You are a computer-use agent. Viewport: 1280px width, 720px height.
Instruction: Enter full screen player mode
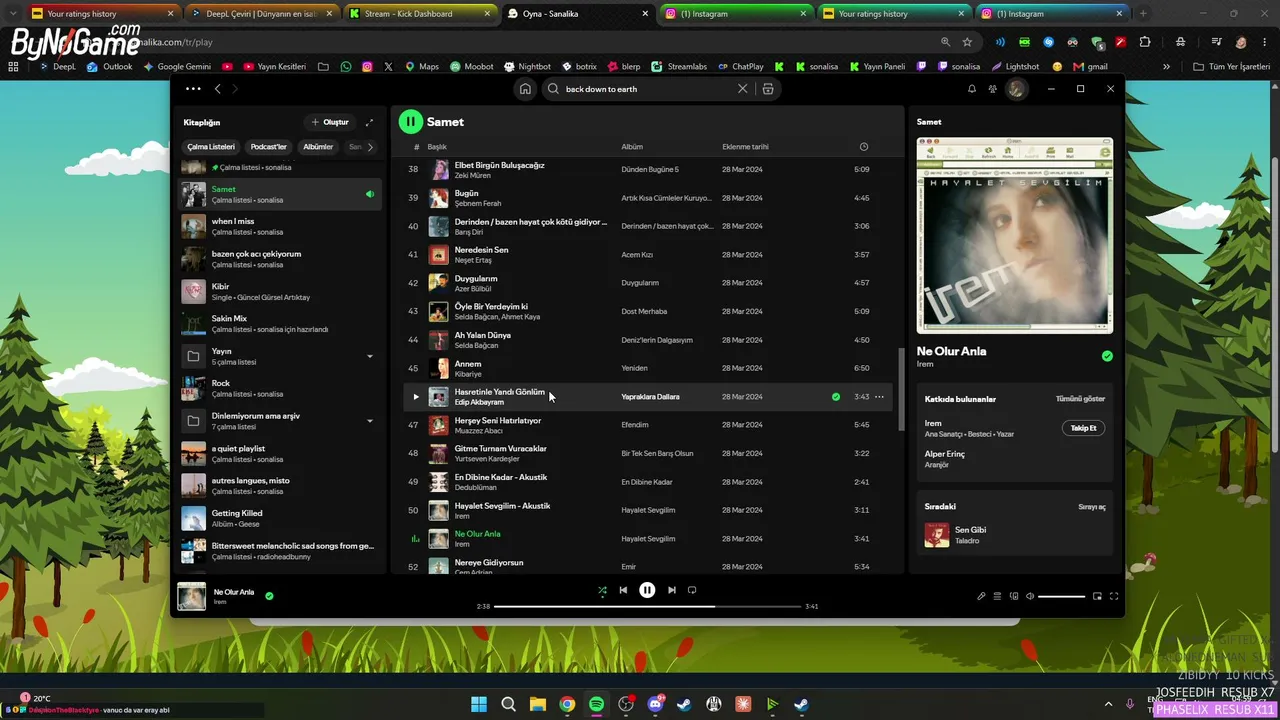coord(1114,596)
